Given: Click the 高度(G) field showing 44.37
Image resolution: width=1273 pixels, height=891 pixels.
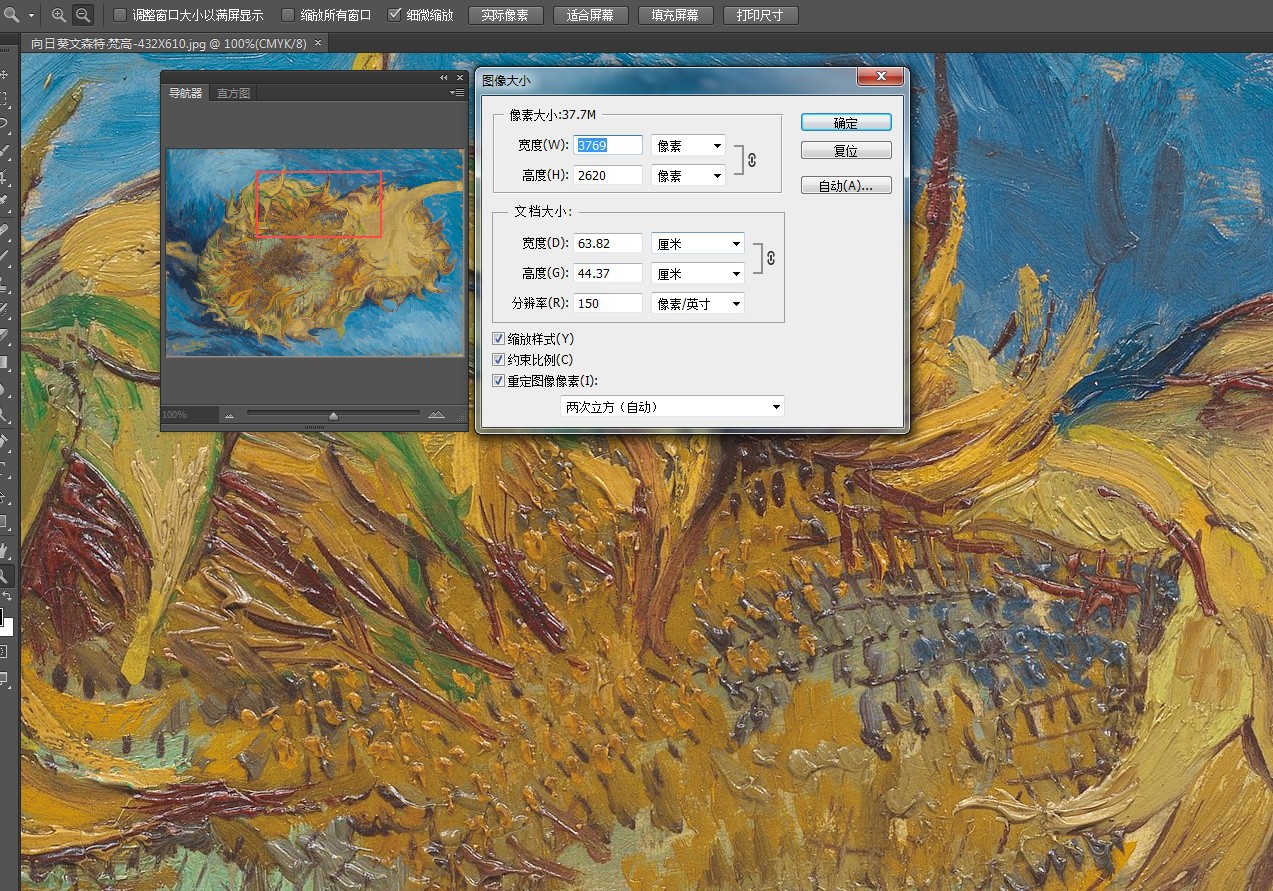Looking at the screenshot, I should tap(608, 273).
